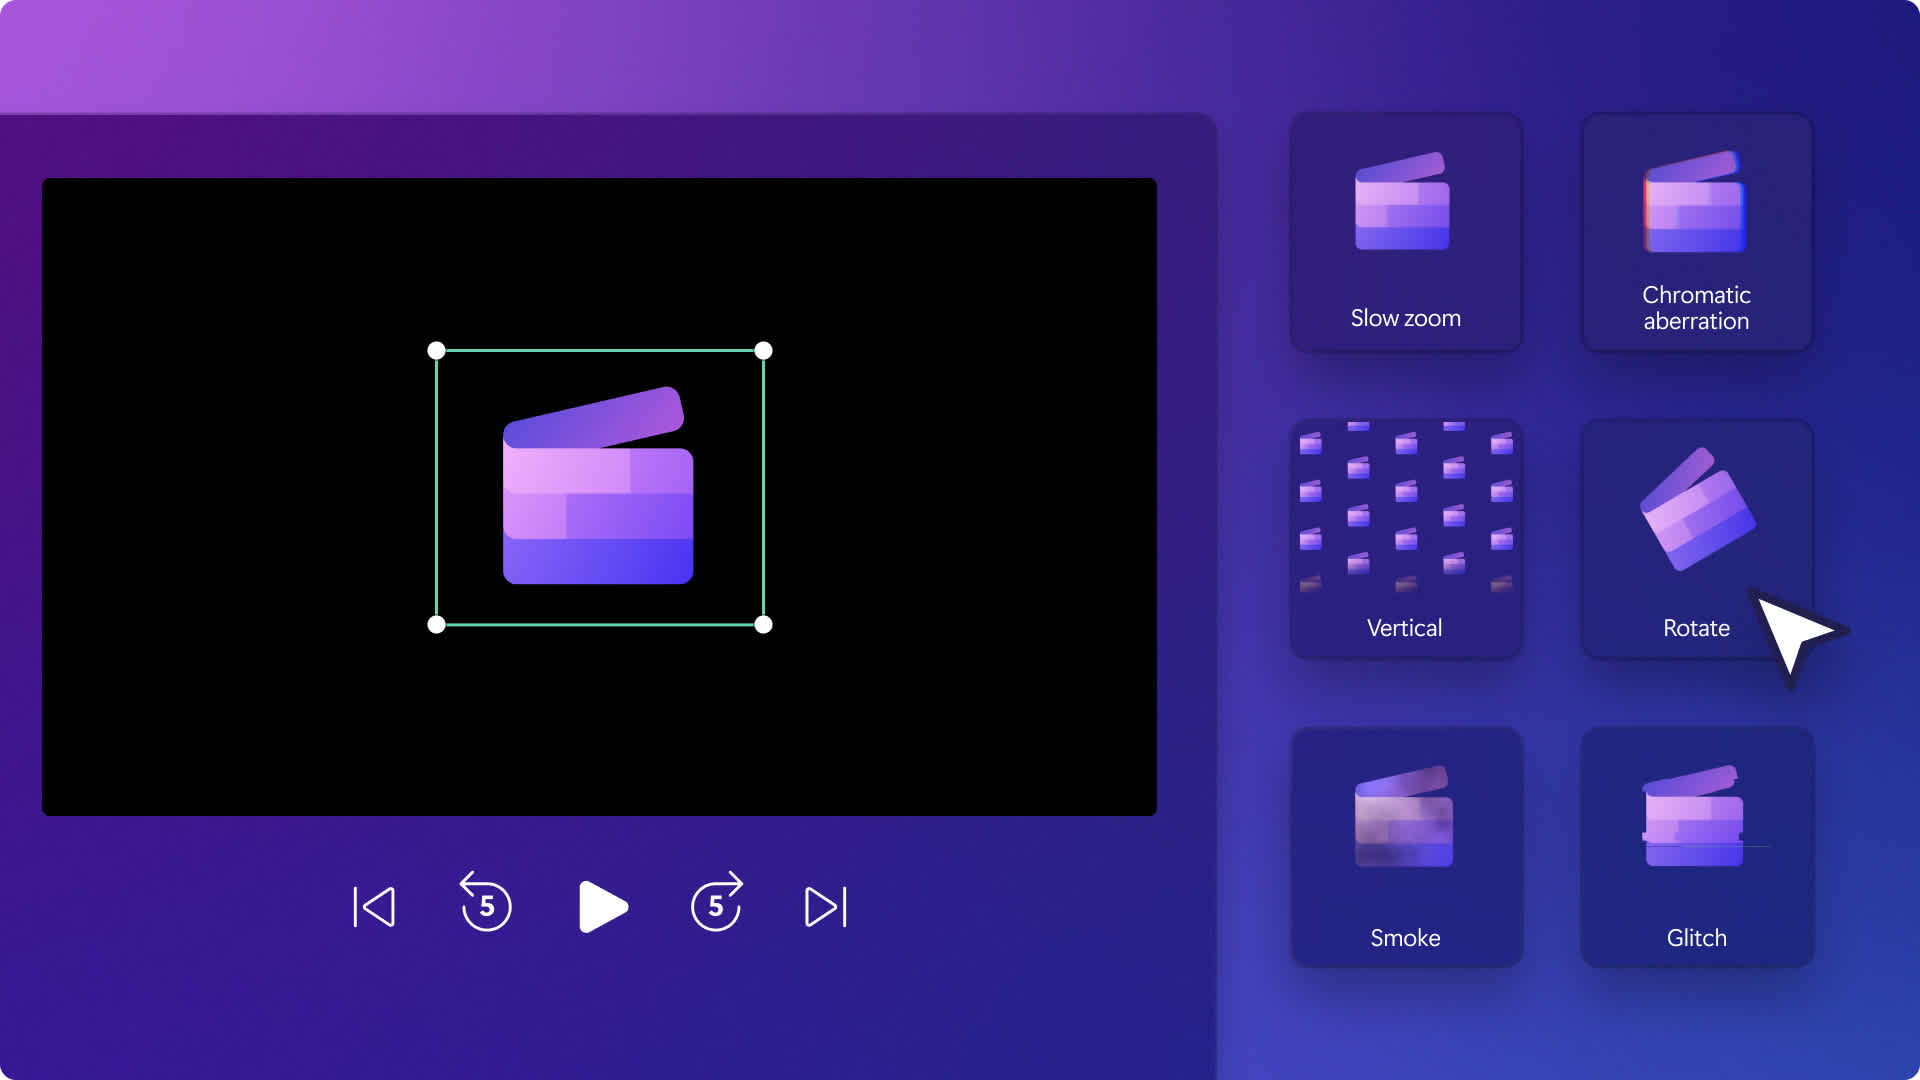This screenshot has height=1080, width=1920.
Task: Apply the Slow zoom effect
Action: point(1406,232)
